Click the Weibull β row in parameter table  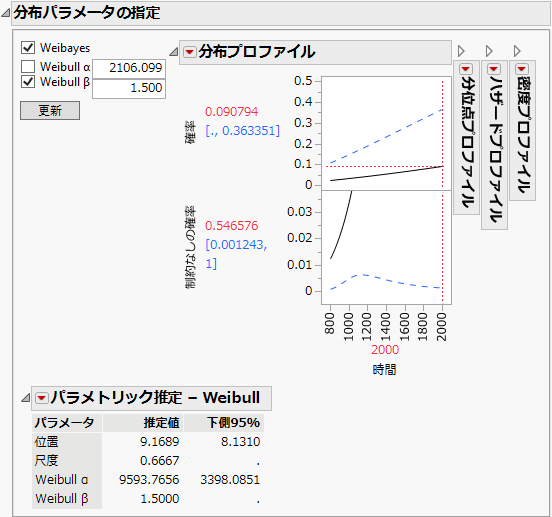pos(62,499)
